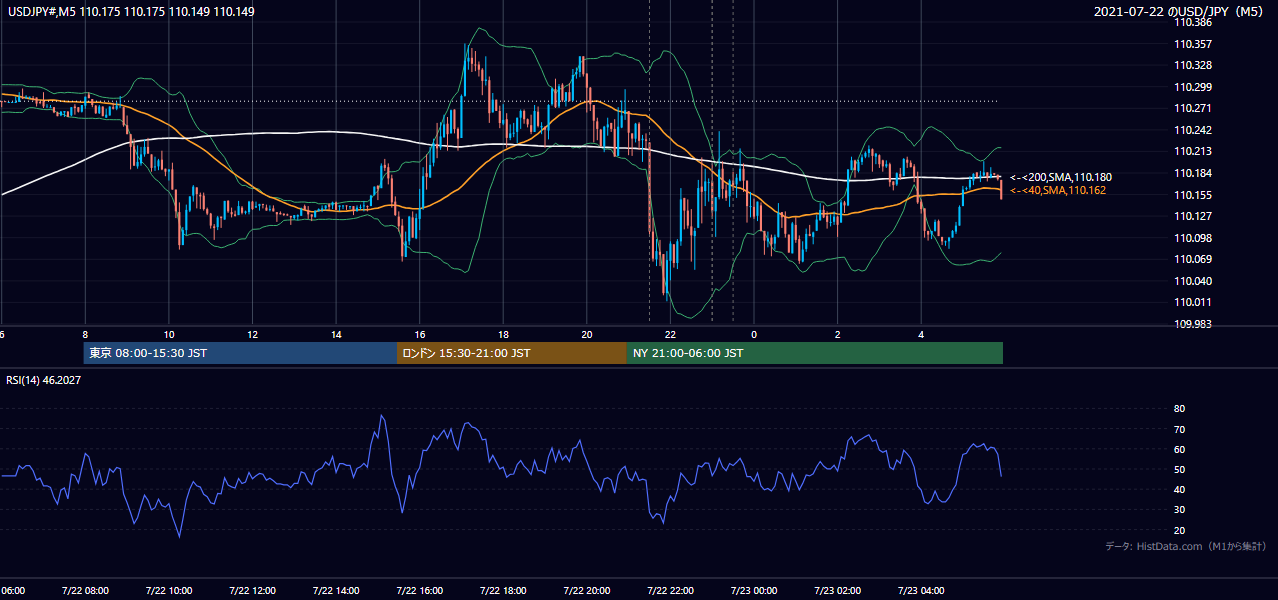Click the bottom time label 7/23 02:00
This screenshot has width=1278, height=600.
(838, 590)
